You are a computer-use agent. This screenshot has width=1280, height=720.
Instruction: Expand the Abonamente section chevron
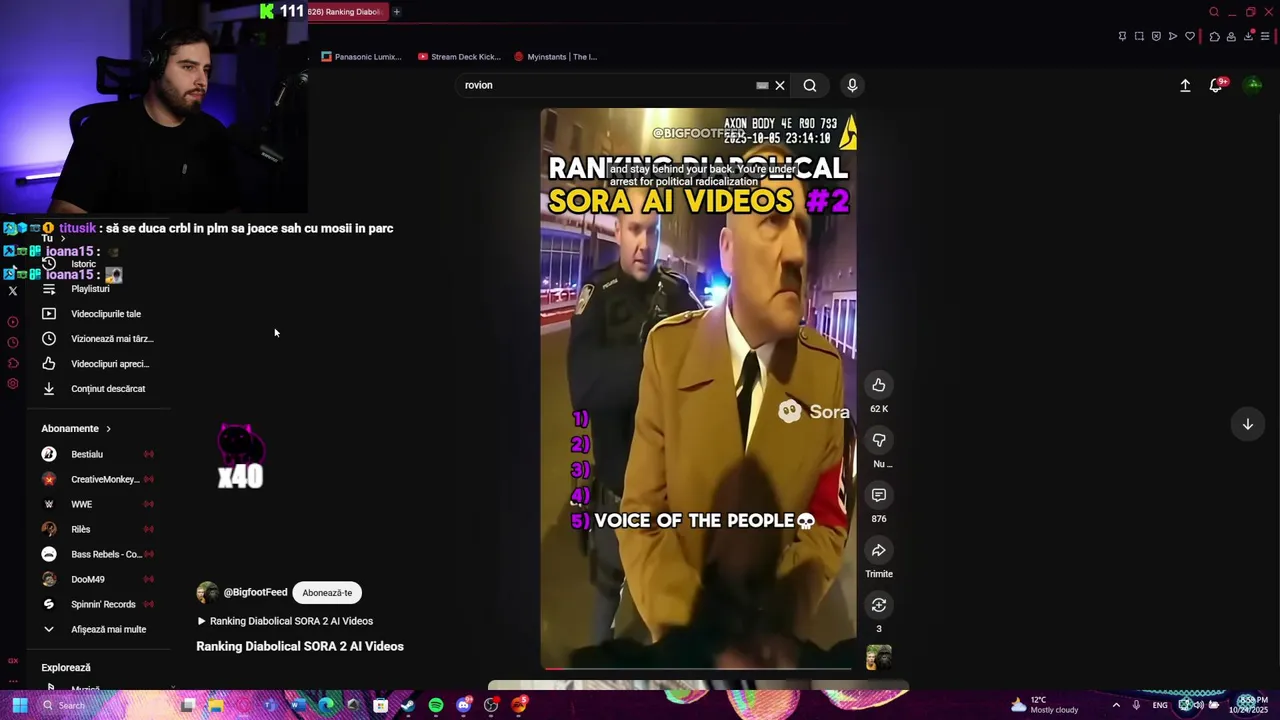pos(108,429)
